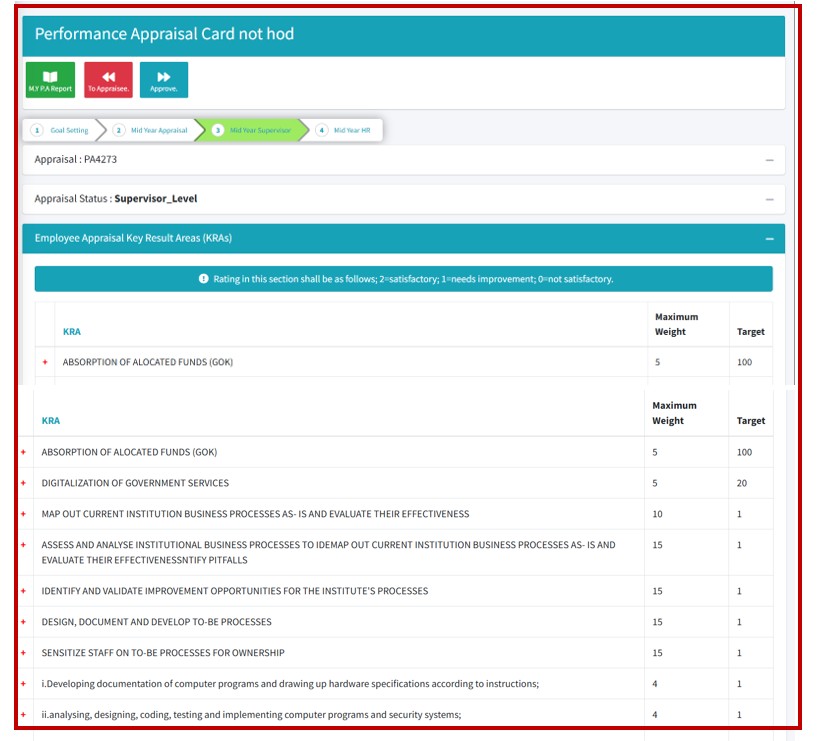818x741 pixels.
Task: Expand the IDENTIFY AND VALIDATE IMPROVEMENT row plus icon
Action: tap(24, 591)
